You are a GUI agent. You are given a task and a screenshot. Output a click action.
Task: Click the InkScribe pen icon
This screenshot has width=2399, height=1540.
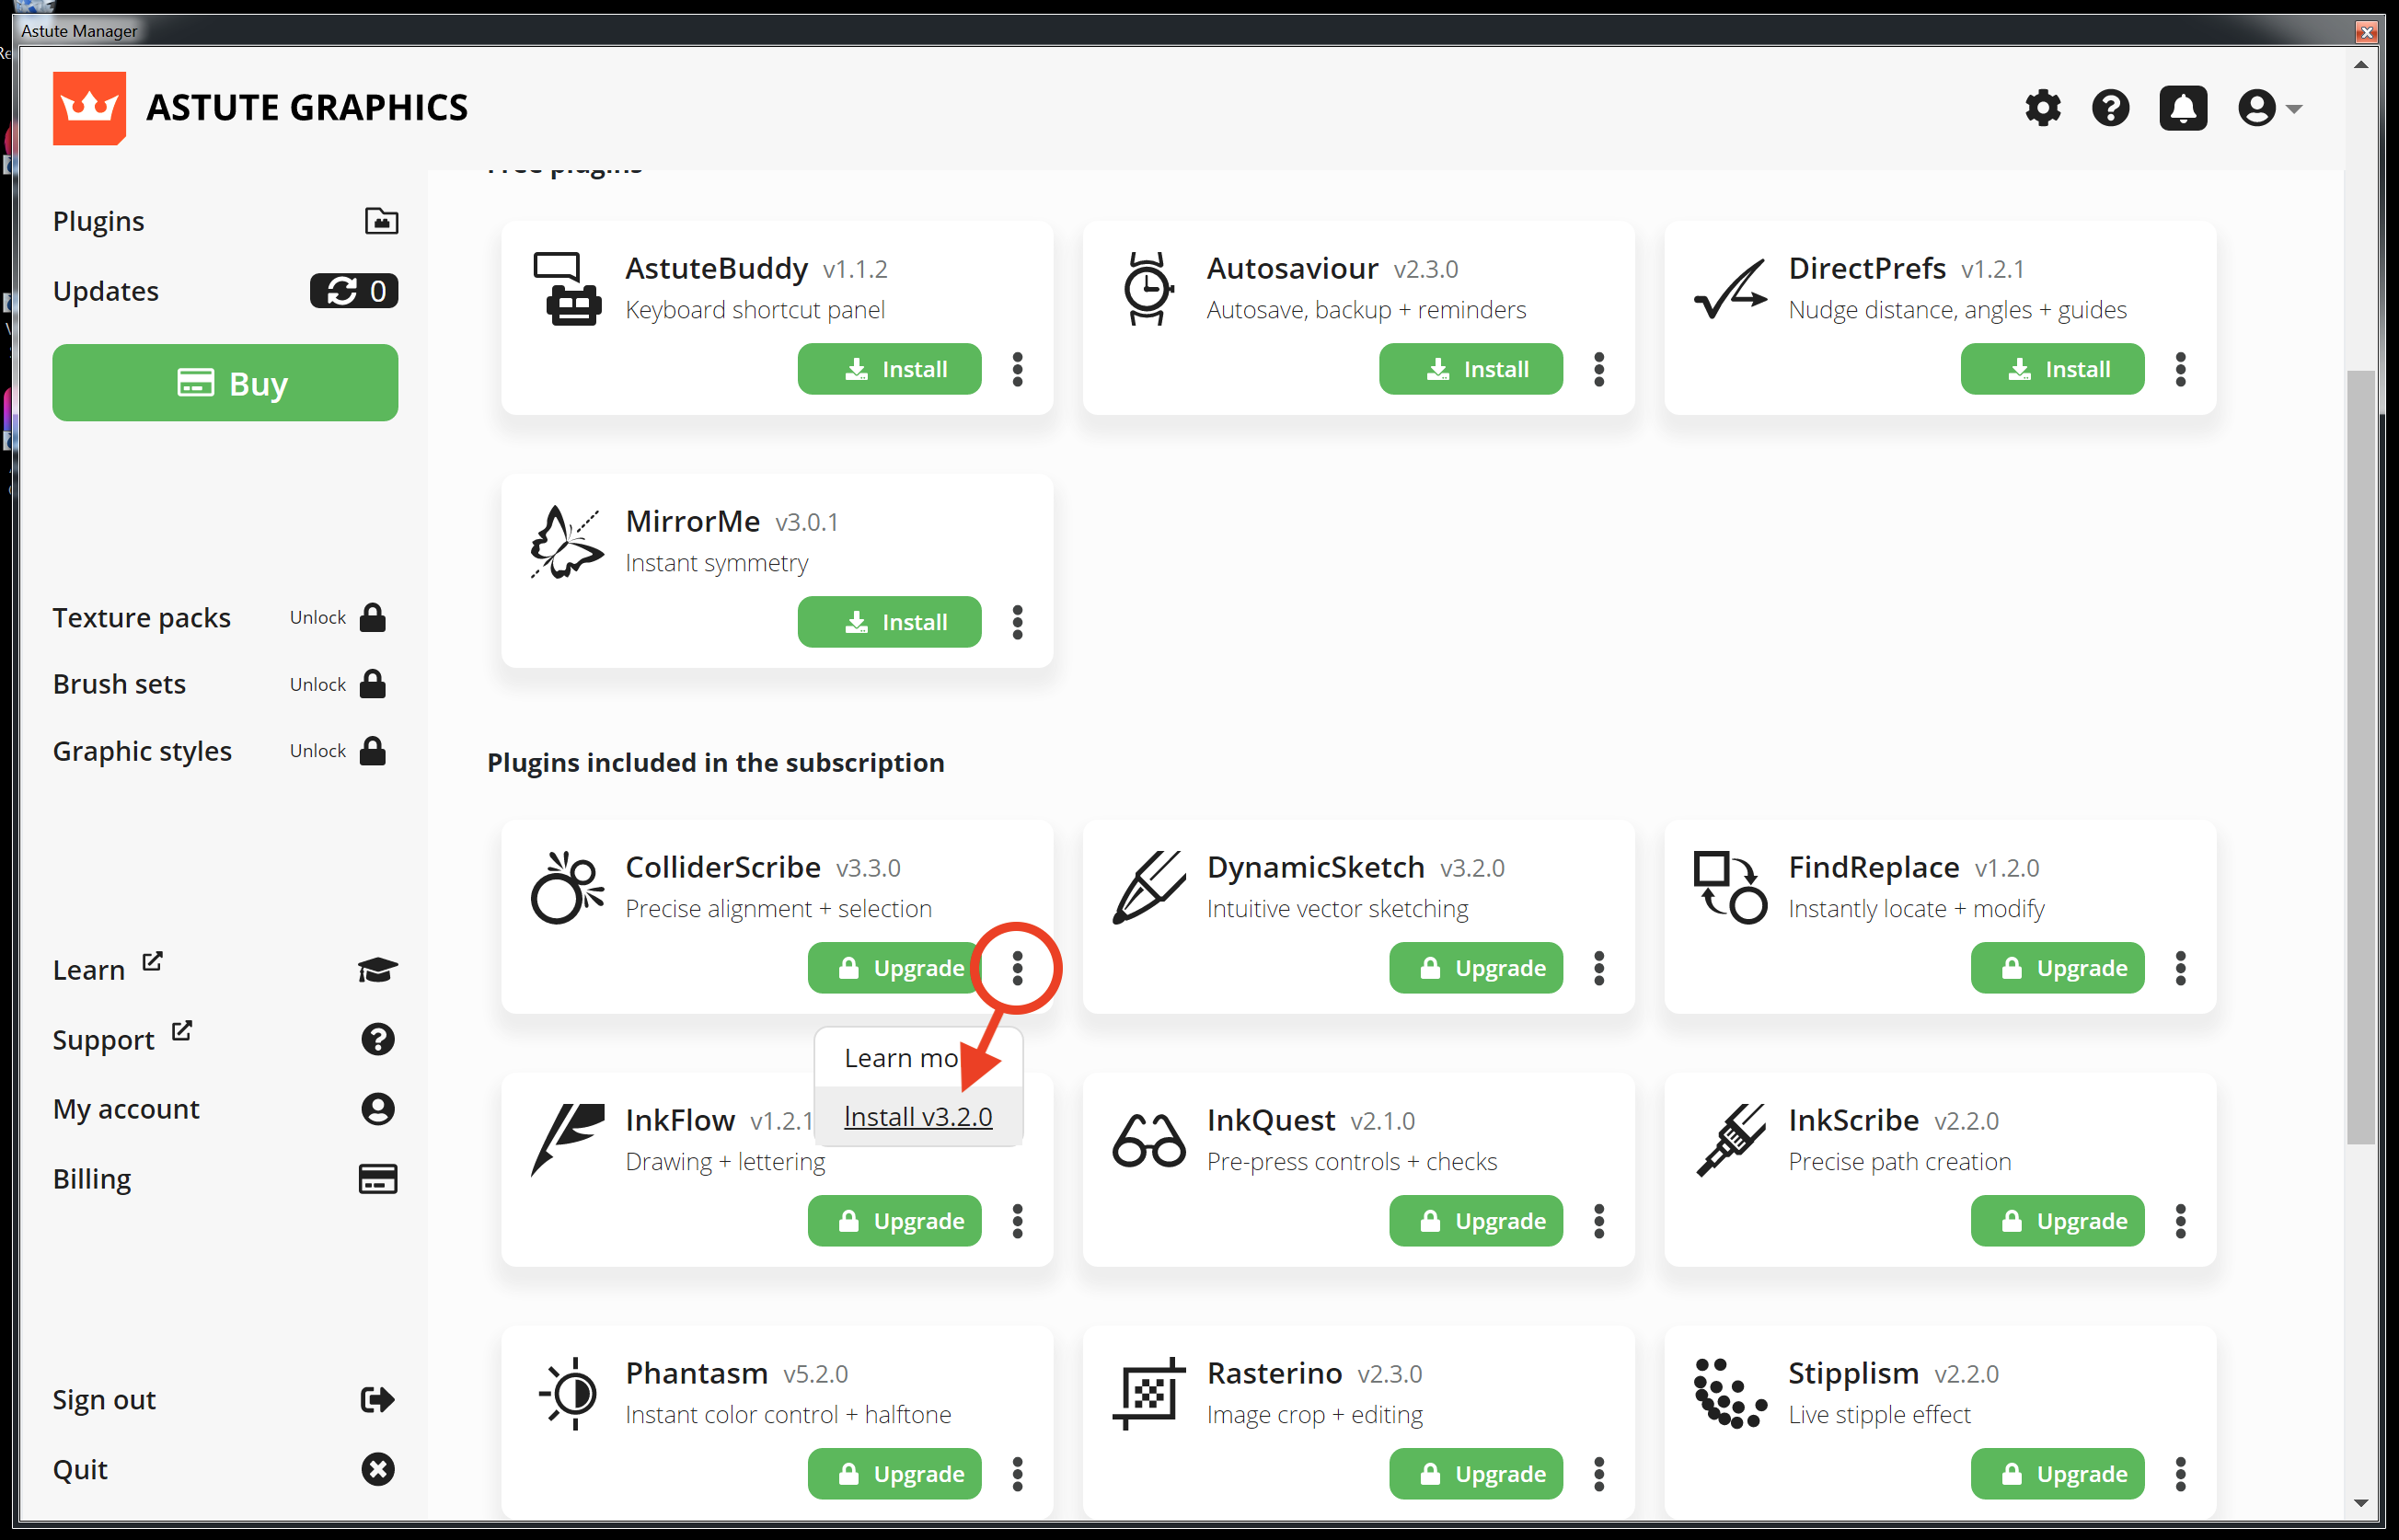(x=1730, y=1140)
